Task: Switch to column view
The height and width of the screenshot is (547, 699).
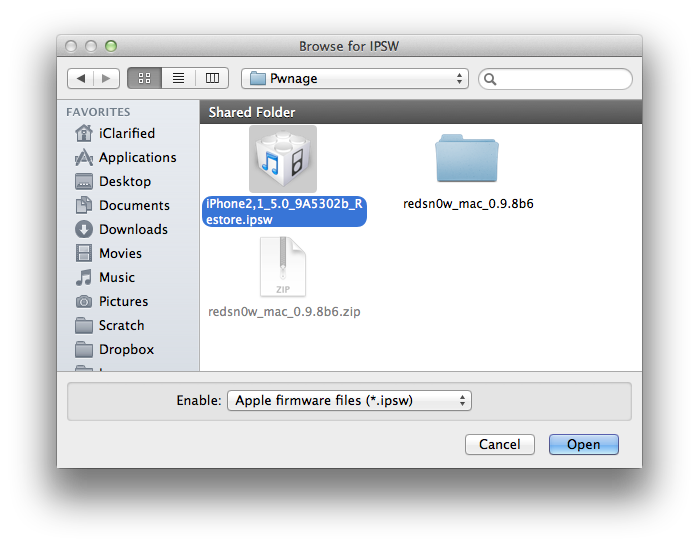Action: (212, 78)
